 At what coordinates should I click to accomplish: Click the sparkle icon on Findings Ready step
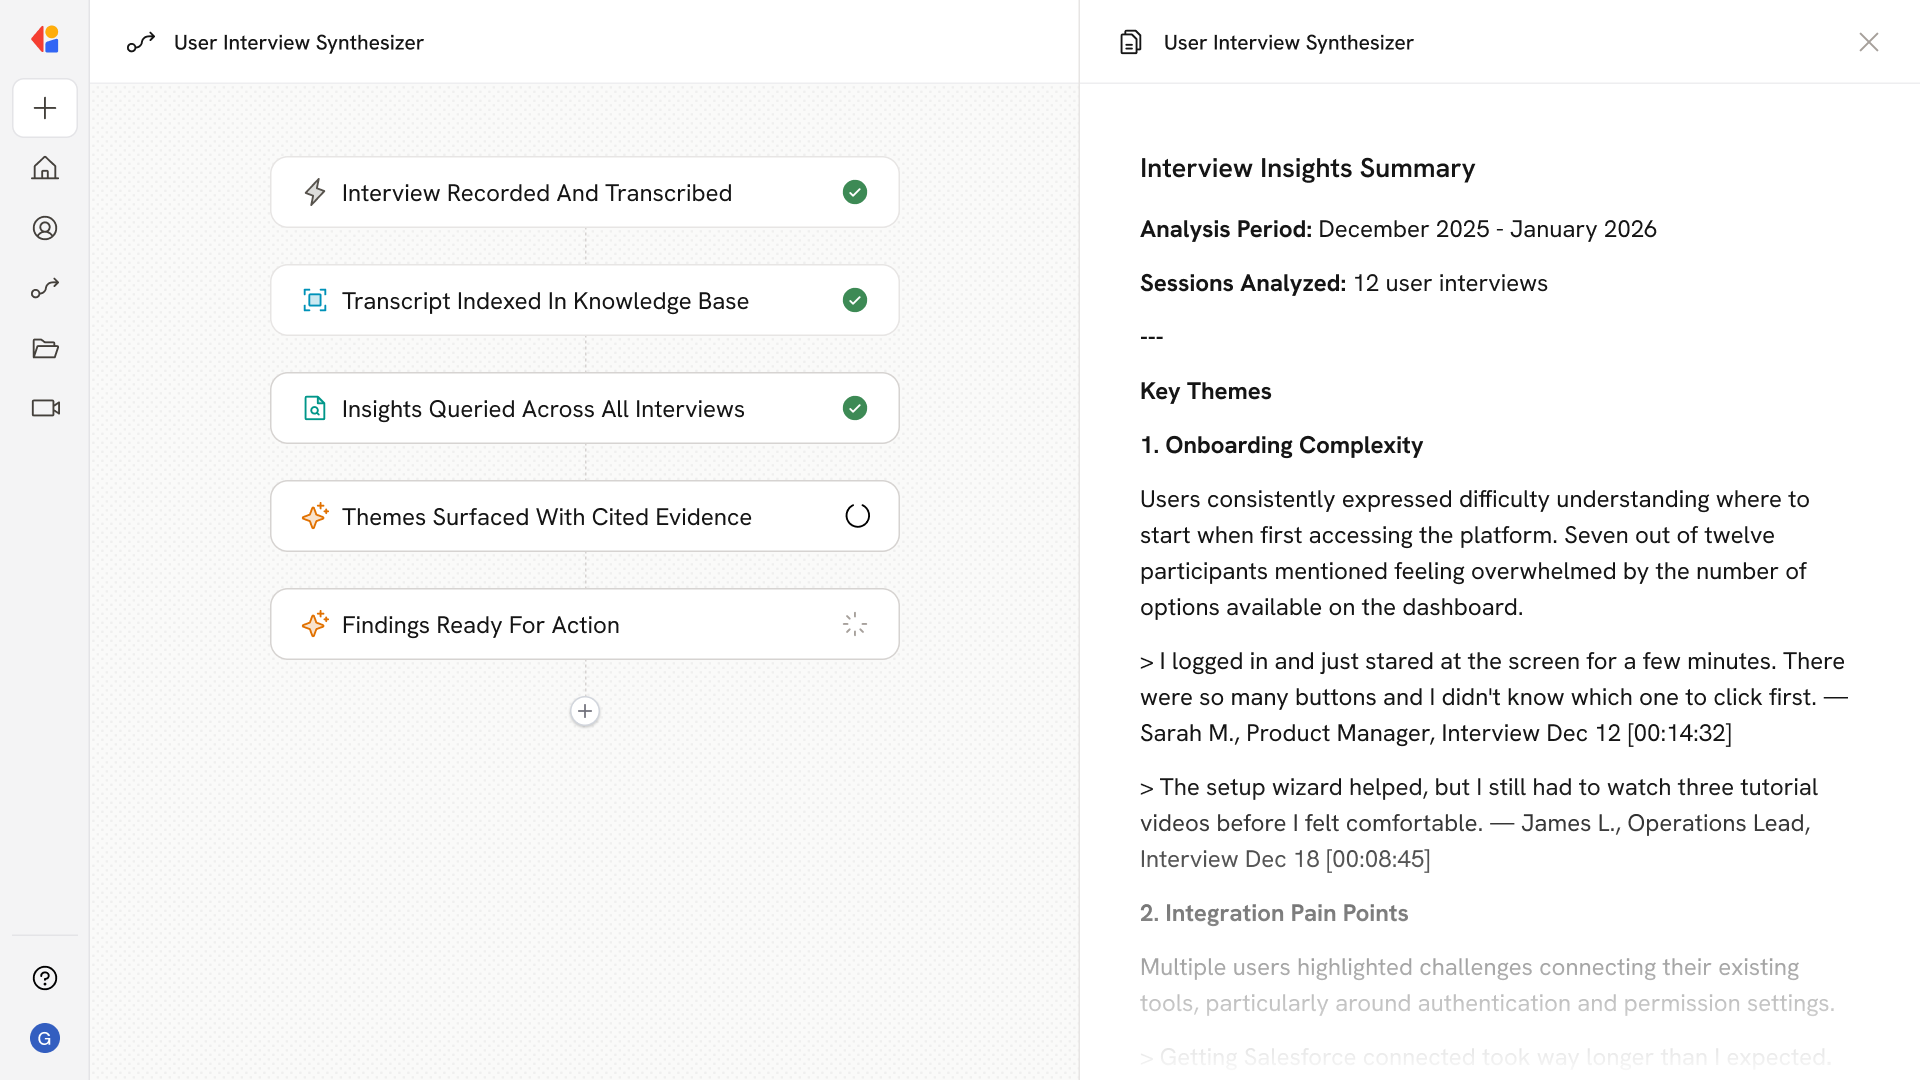(315, 624)
